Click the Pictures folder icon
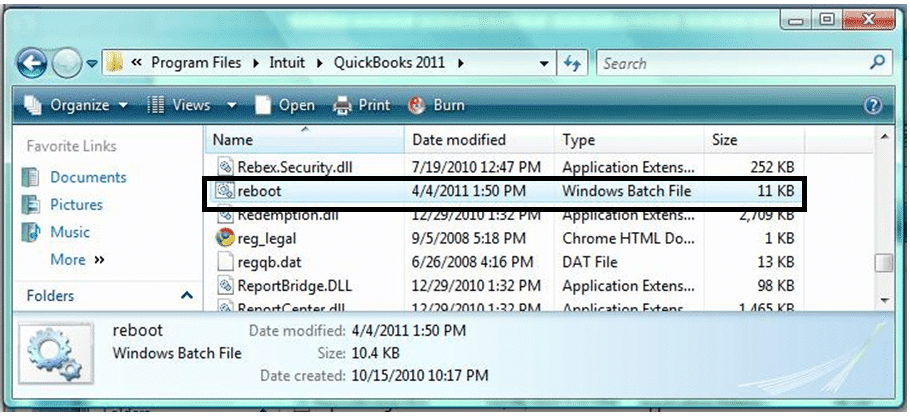The width and height of the screenshot is (910, 420). 30,204
